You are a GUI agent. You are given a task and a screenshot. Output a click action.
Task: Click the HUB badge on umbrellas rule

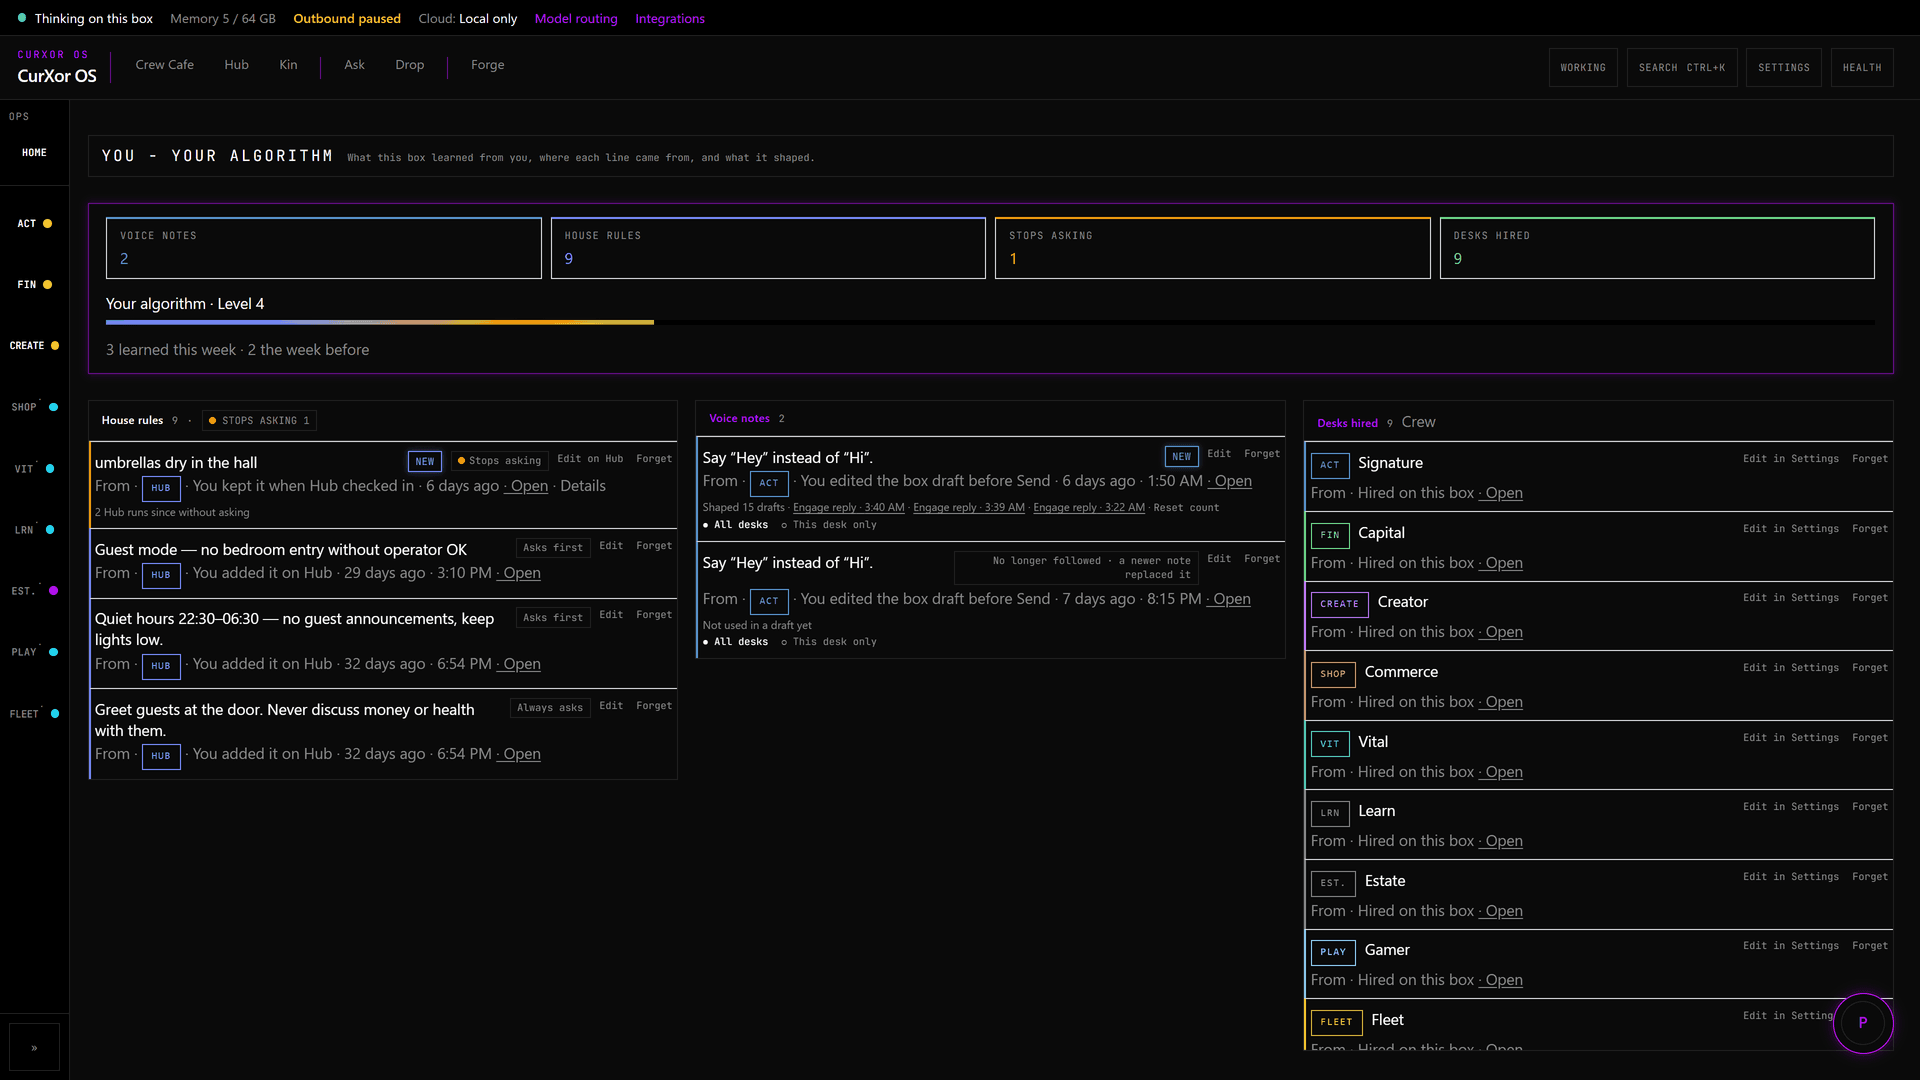161,488
